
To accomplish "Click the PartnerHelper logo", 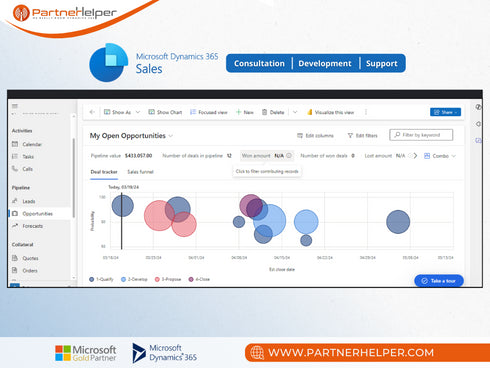I will (x=65, y=13).
